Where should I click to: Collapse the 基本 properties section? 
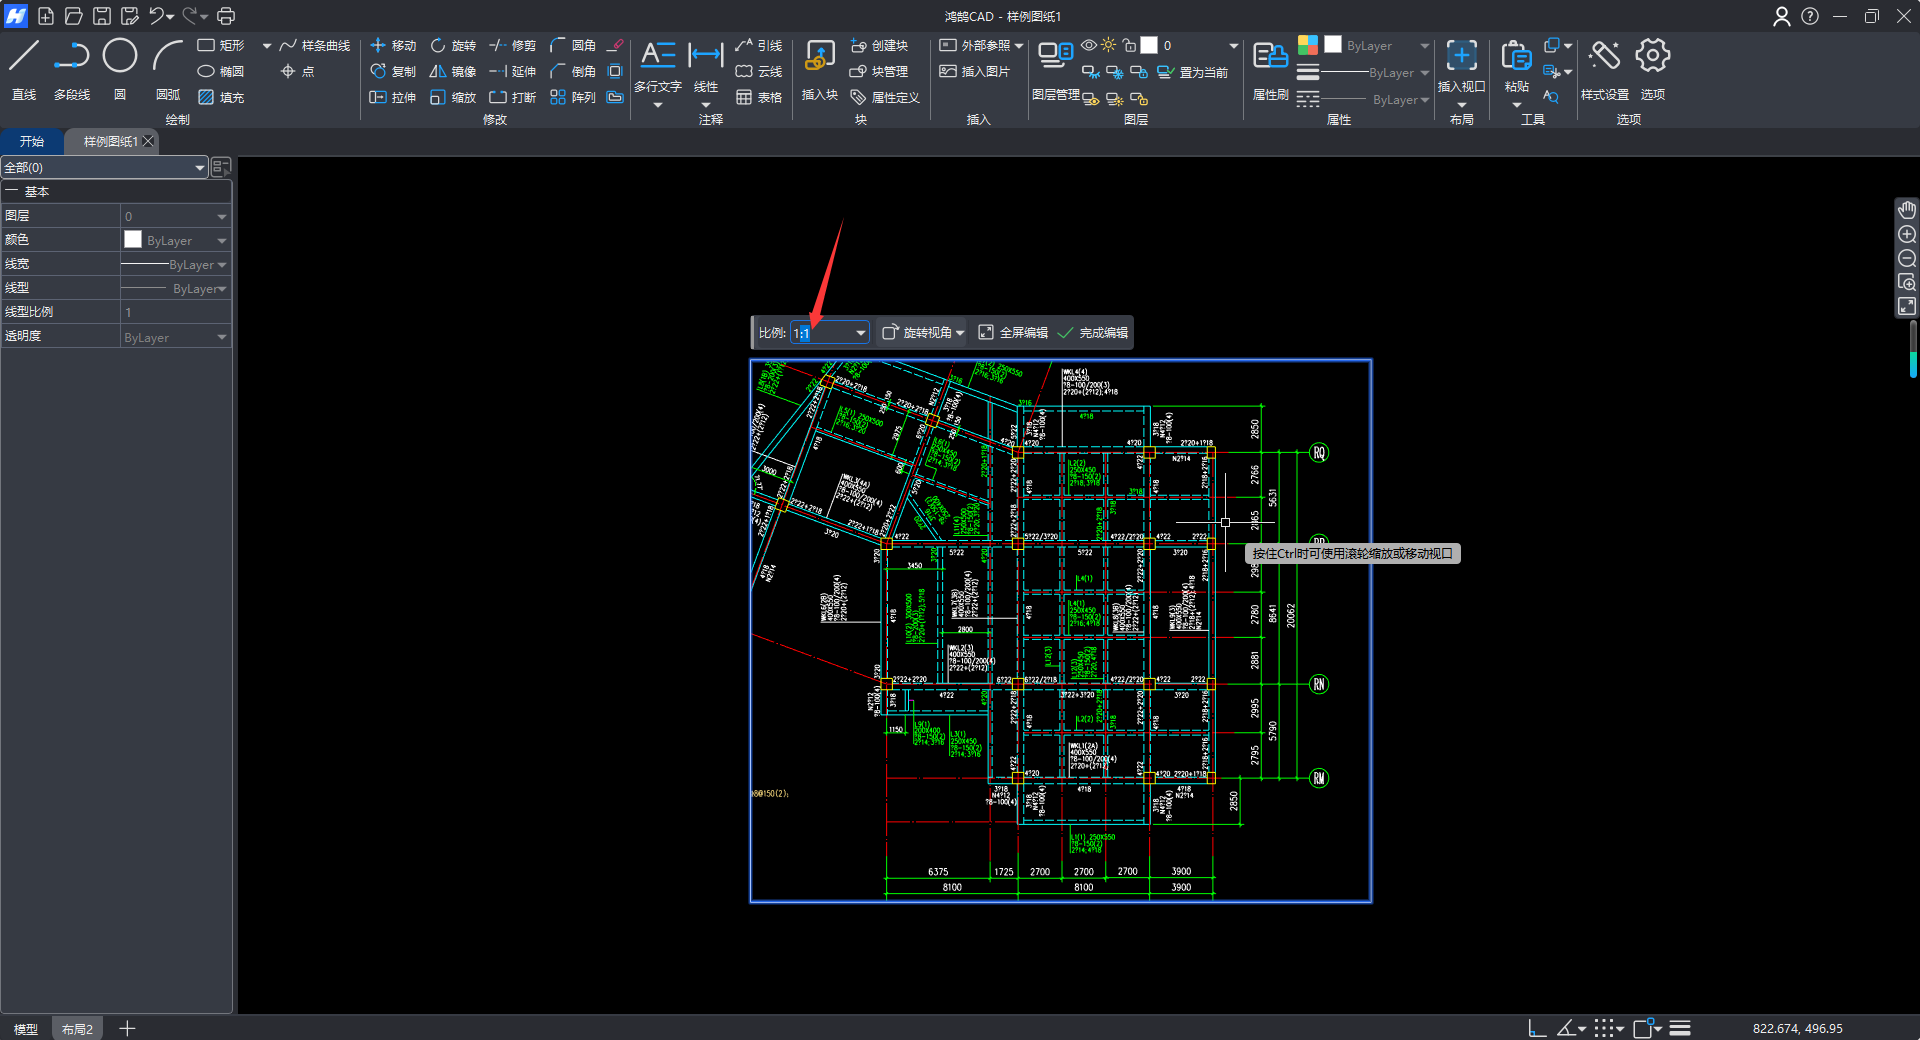coord(12,191)
